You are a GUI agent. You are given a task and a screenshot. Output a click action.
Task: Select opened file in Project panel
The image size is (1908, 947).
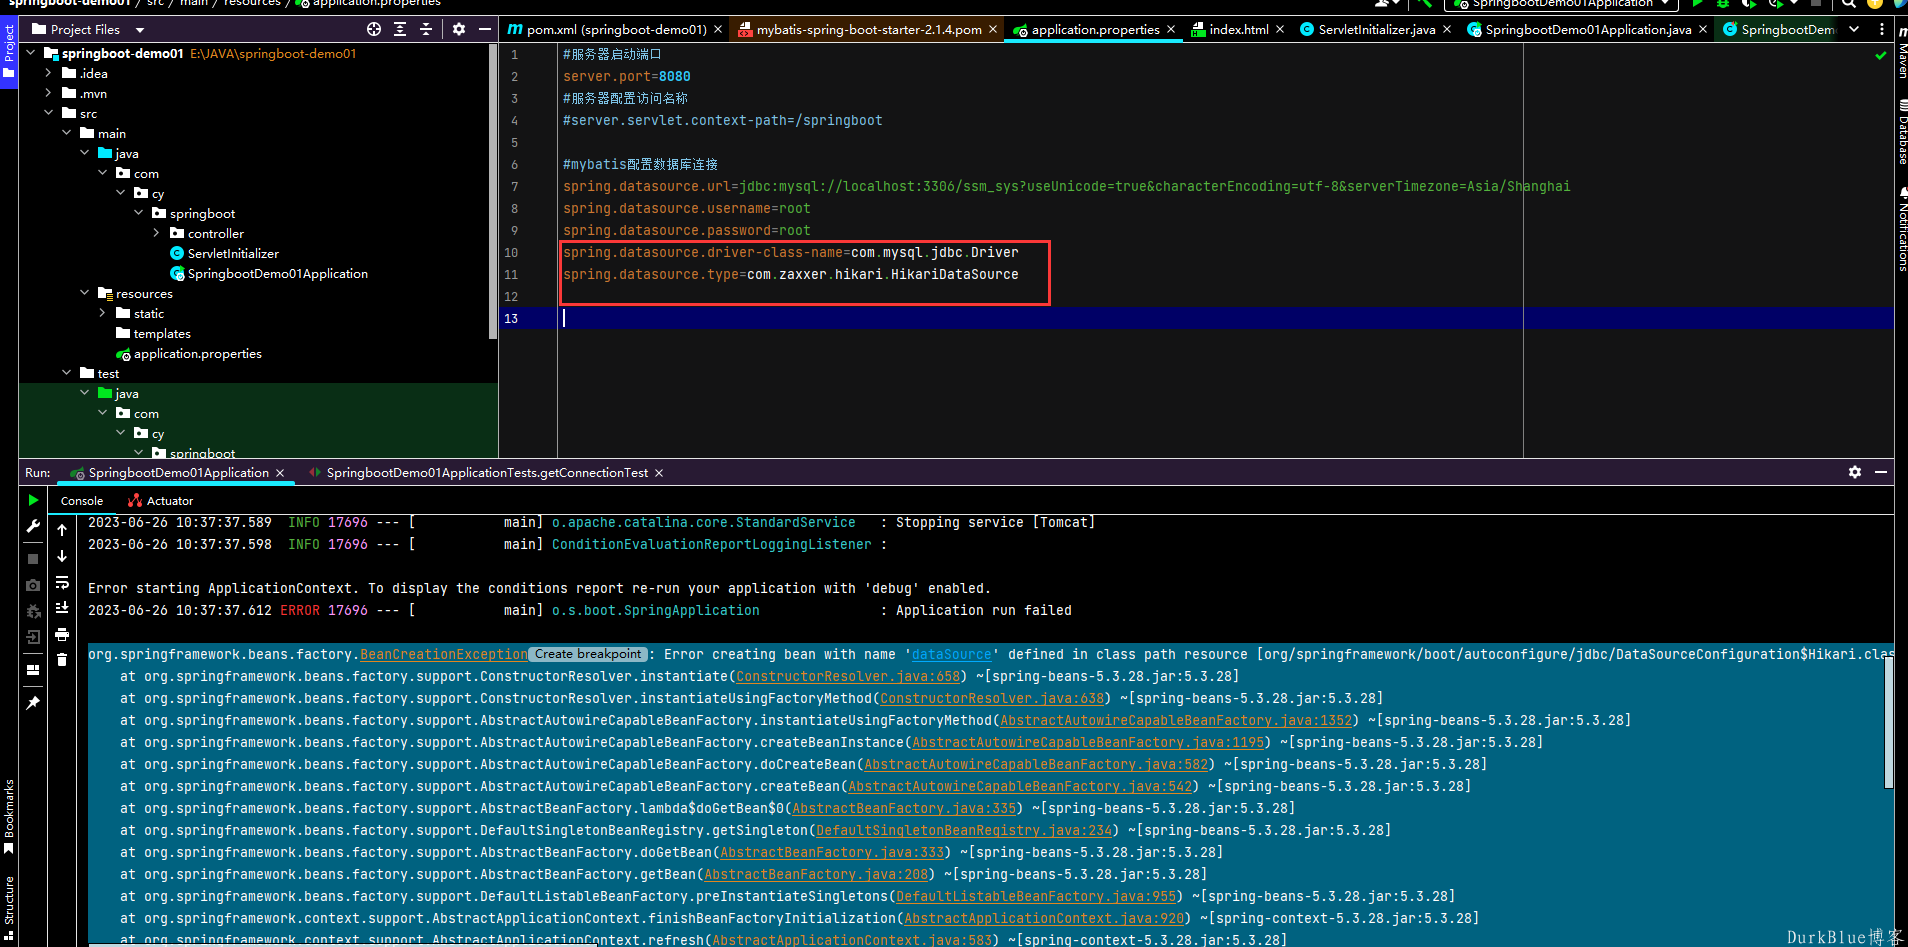[374, 29]
